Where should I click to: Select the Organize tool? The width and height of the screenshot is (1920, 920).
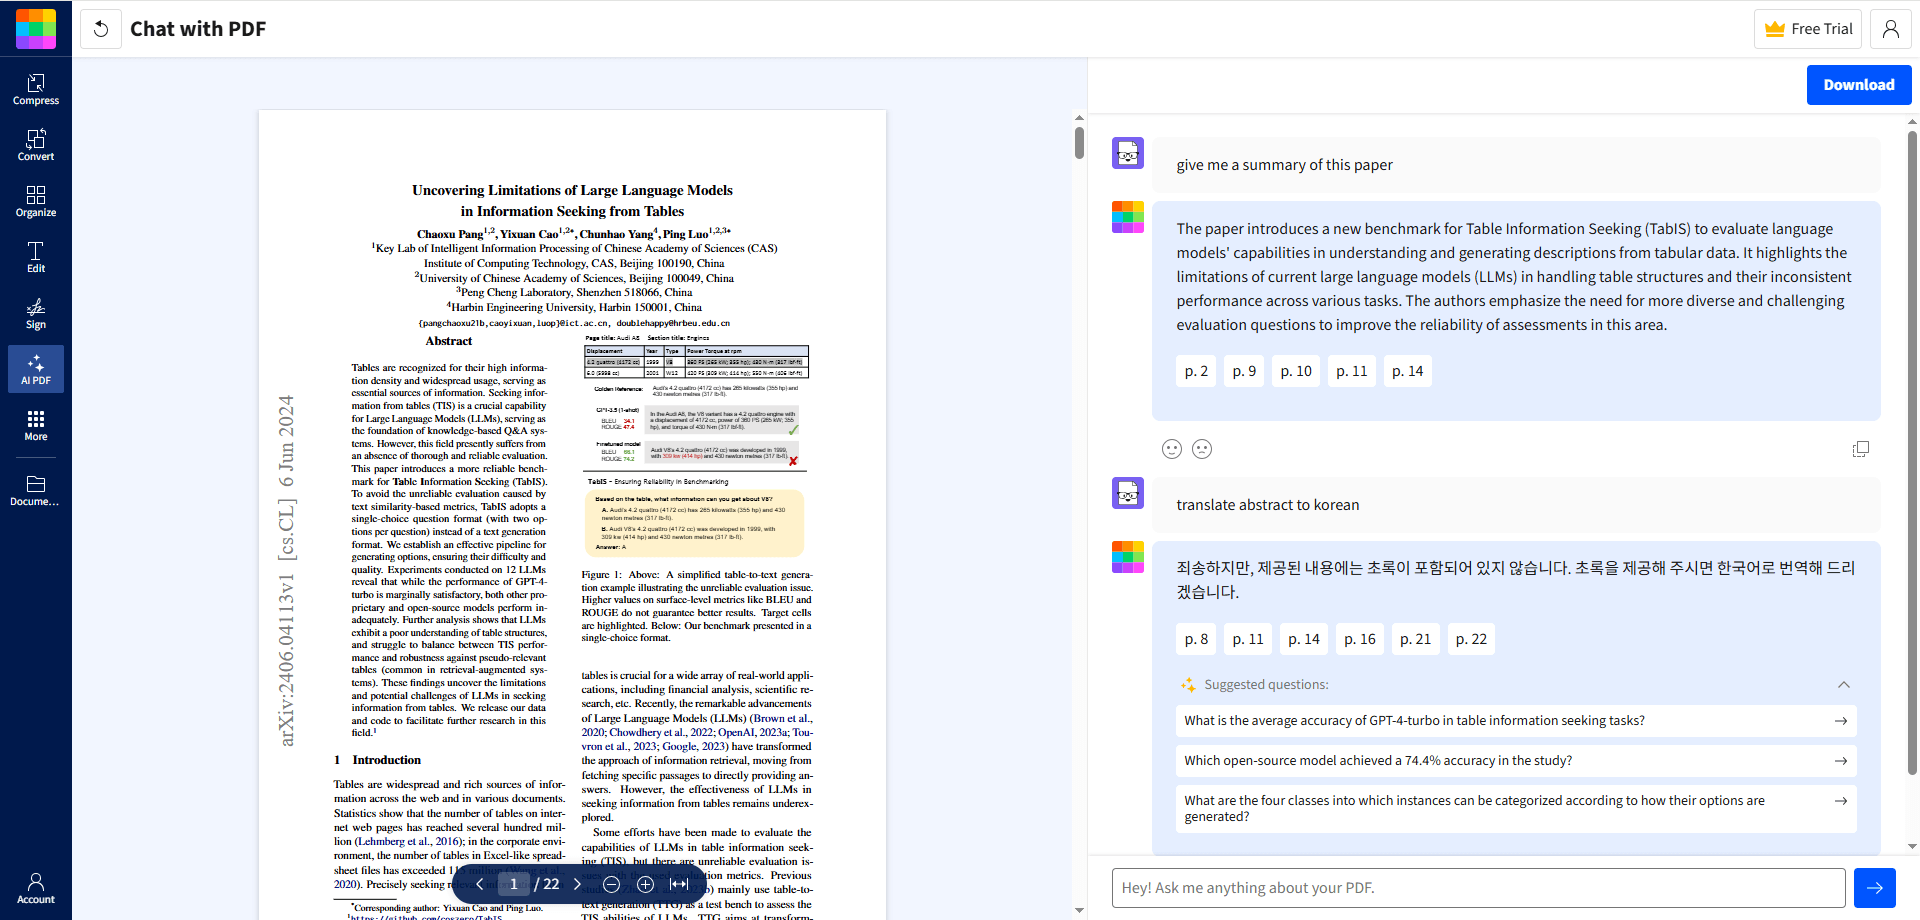point(36,202)
